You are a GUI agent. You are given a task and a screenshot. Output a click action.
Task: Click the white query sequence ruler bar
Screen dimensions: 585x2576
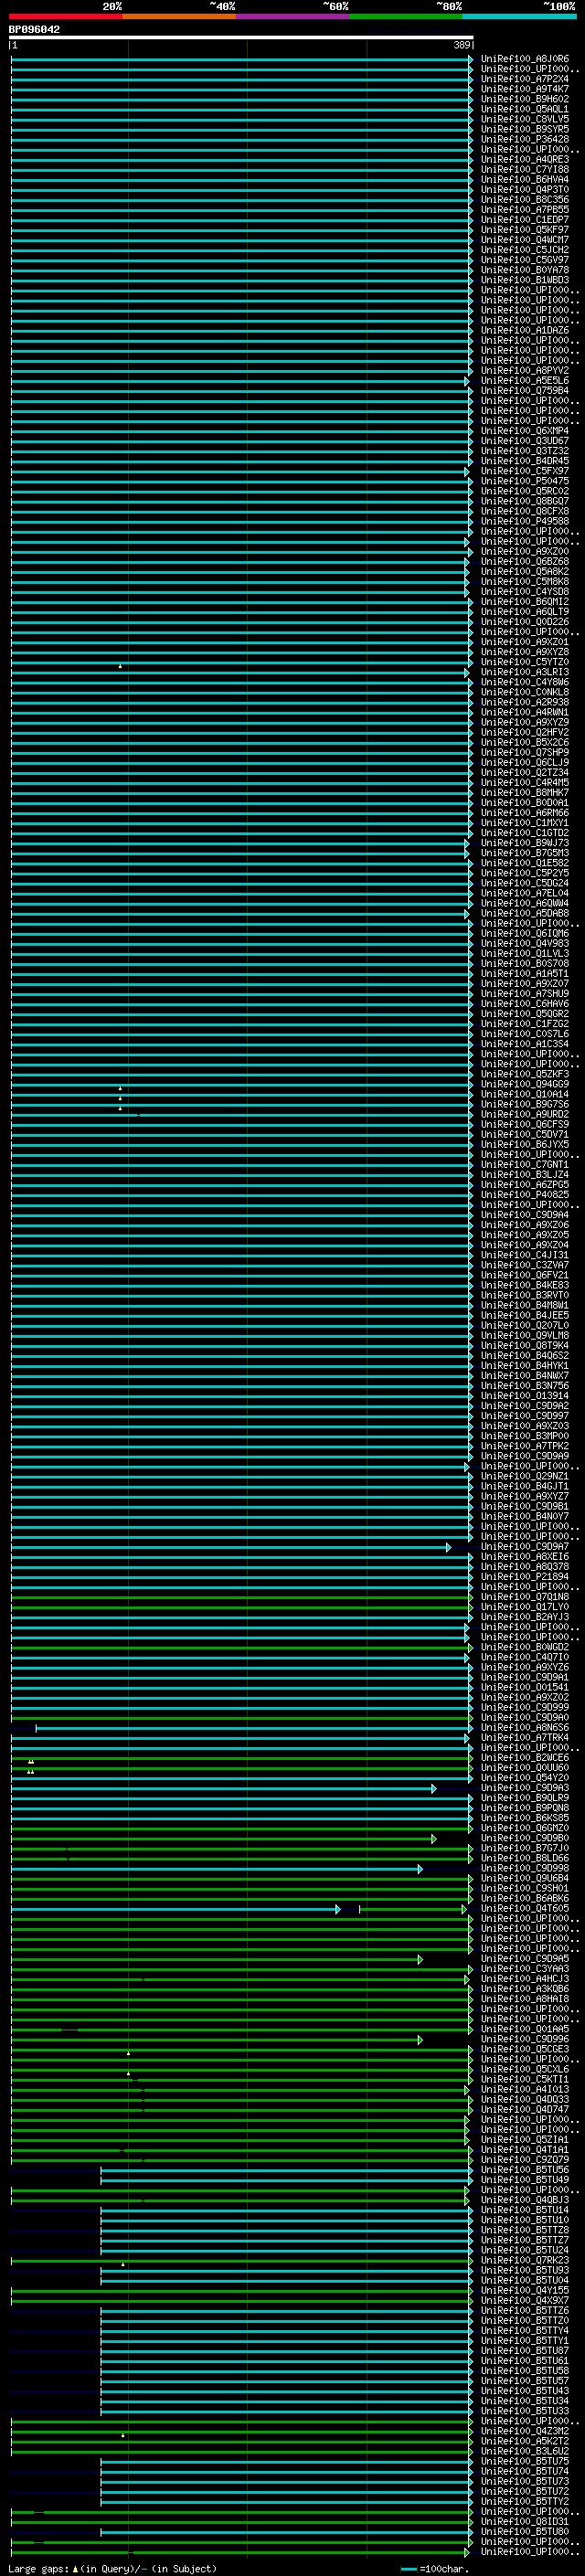click(x=241, y=37)
